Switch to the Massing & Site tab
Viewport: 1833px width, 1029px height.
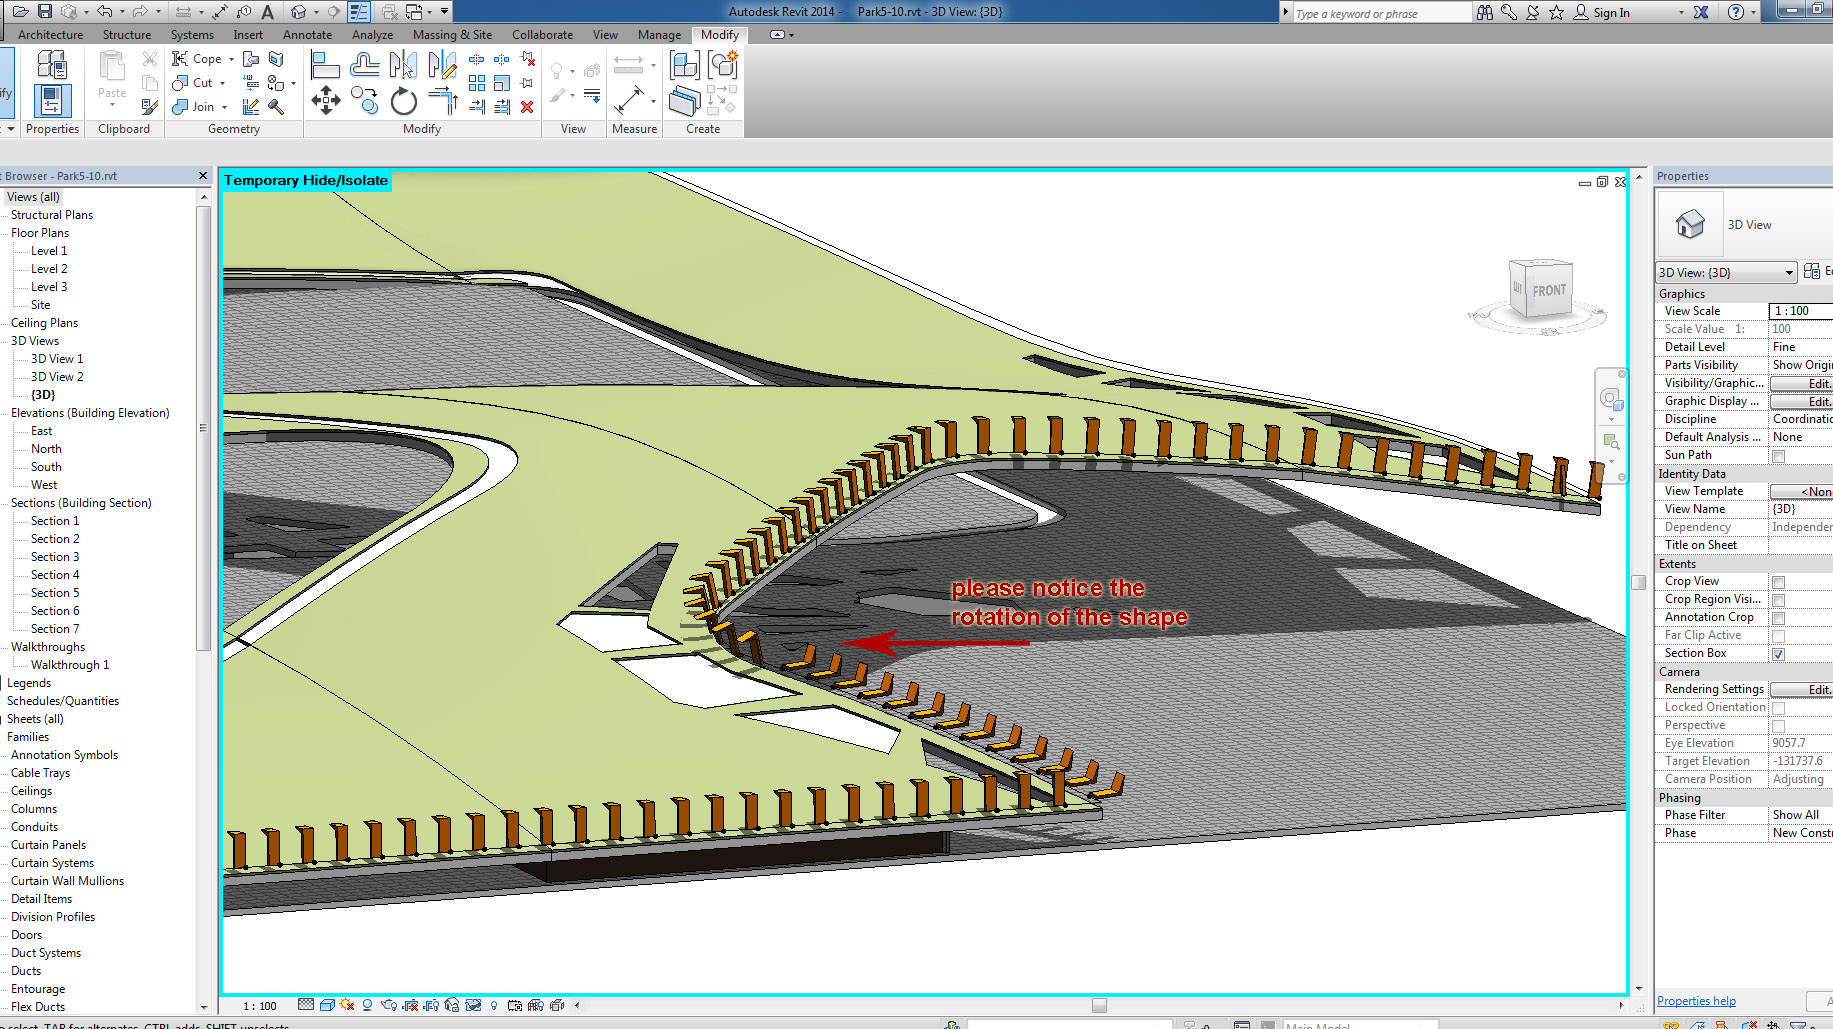(x=452, y=34)
